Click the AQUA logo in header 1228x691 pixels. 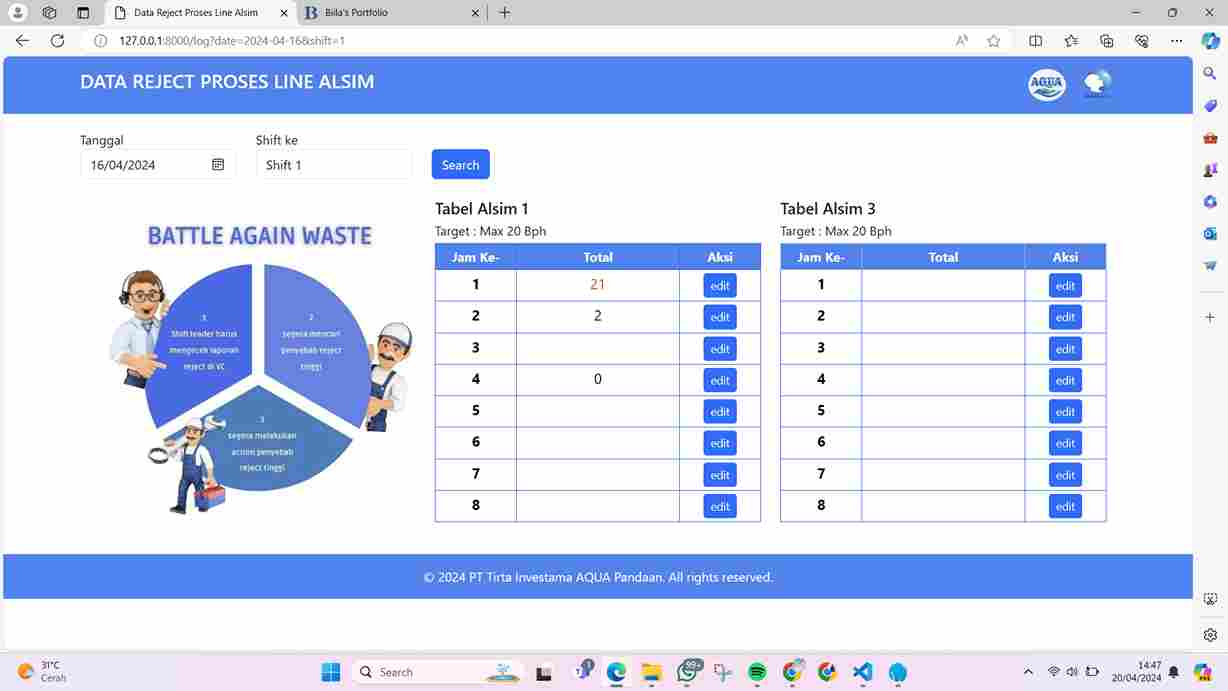[1046, 85]
